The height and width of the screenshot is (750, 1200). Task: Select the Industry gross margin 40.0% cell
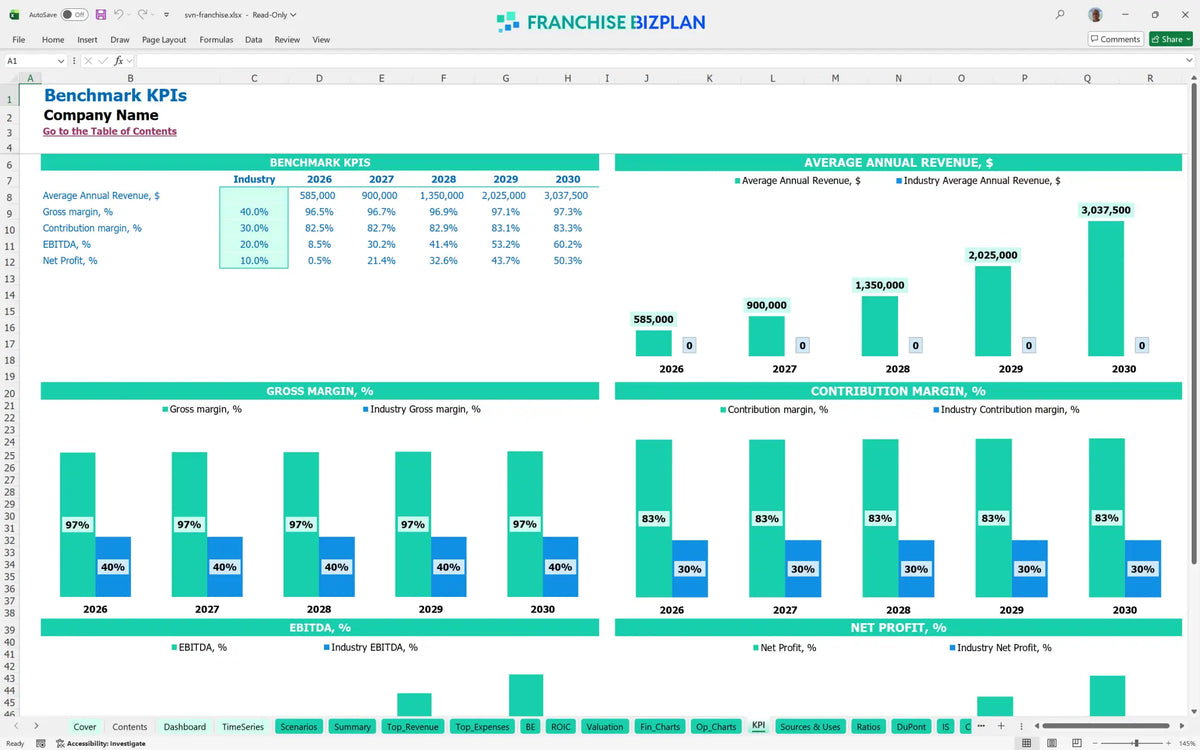254,212
